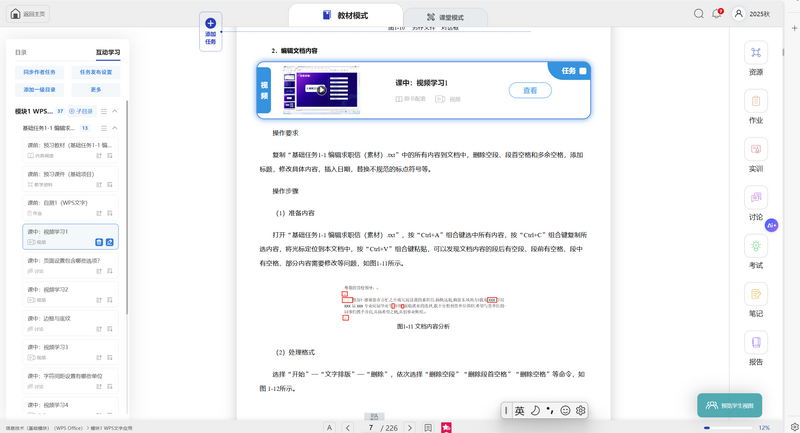This screenshot has width=800, height=433.
Task: Open the notifications bell
Action: 717,14
